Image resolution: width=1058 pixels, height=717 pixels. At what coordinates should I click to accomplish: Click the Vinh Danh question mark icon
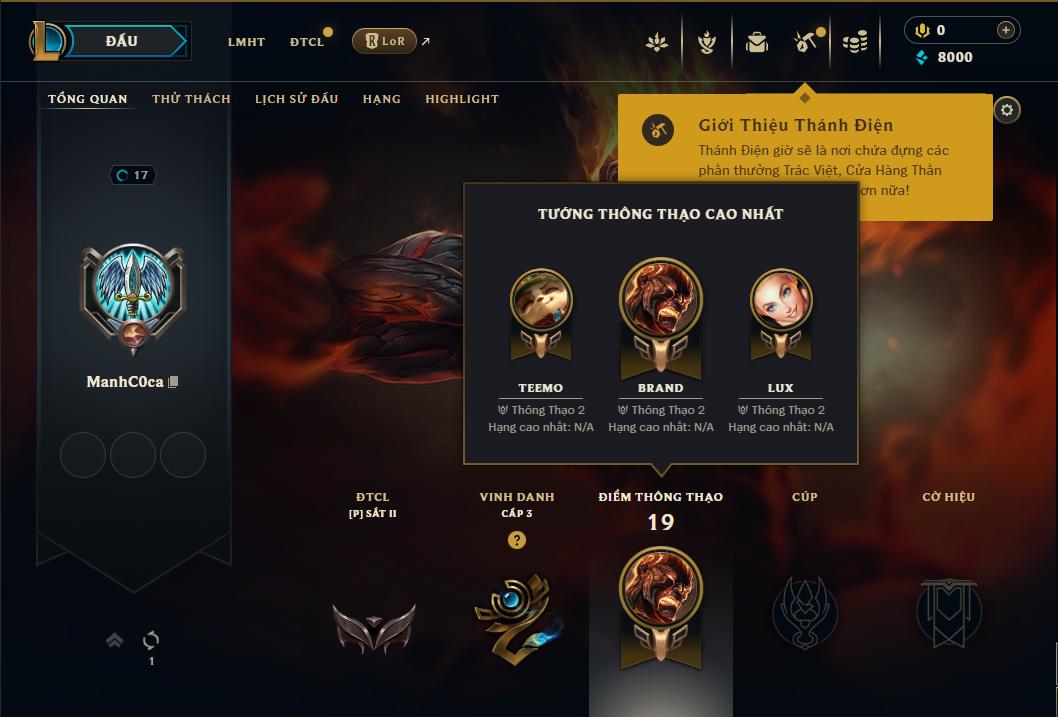click(517, 540)
